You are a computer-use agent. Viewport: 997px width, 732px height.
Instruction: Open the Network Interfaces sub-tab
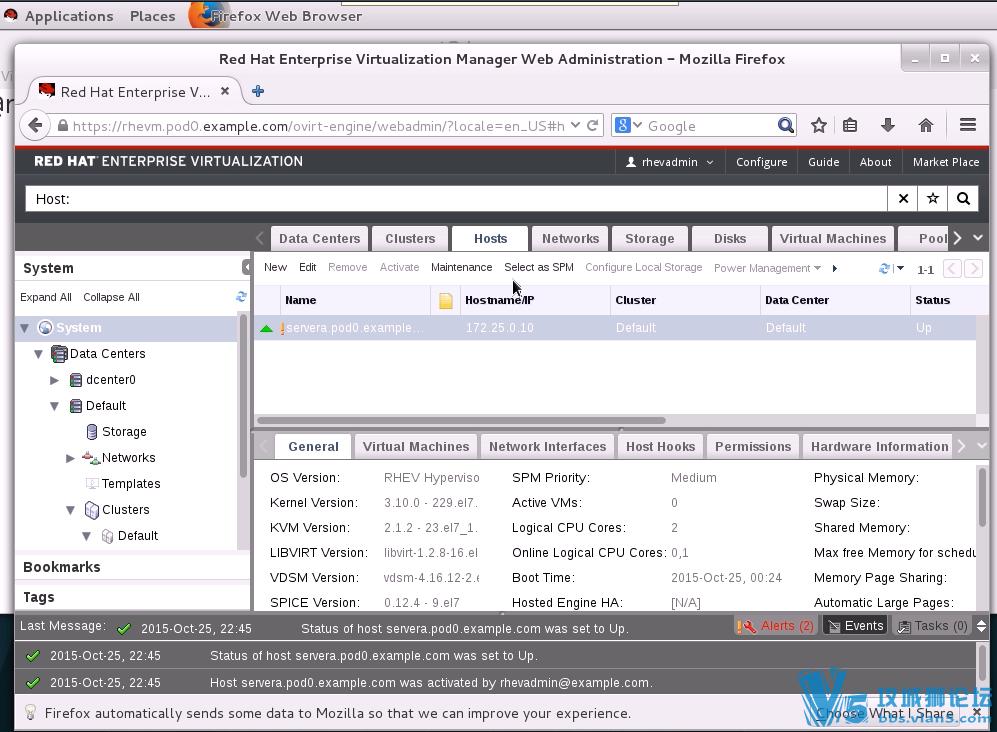(547, 447)
